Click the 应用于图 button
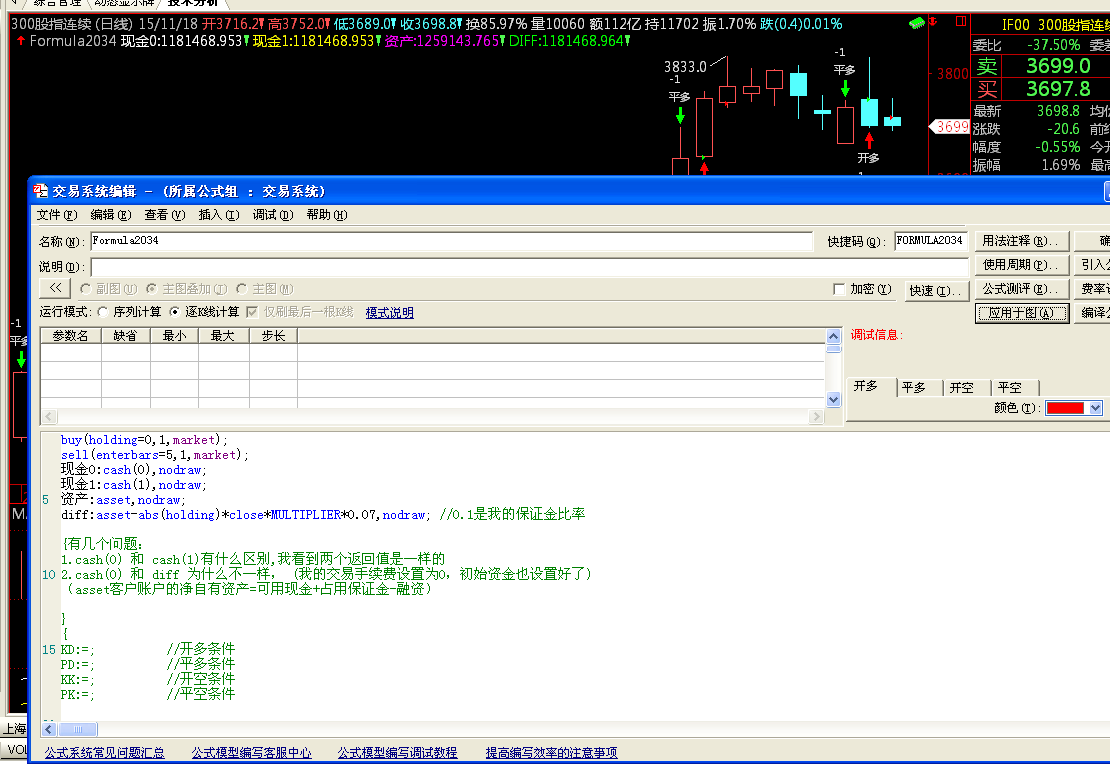The width and height of the screenshot is (1110, 764). coord(1020,313)
